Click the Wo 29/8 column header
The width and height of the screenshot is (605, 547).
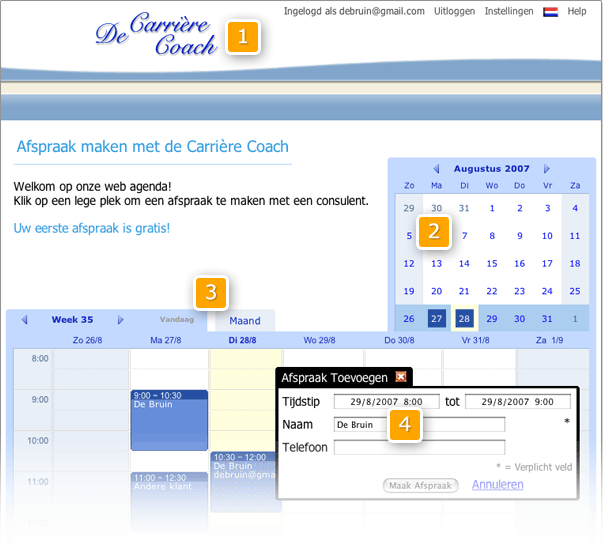pyautogui.click(x=319, y=340)
